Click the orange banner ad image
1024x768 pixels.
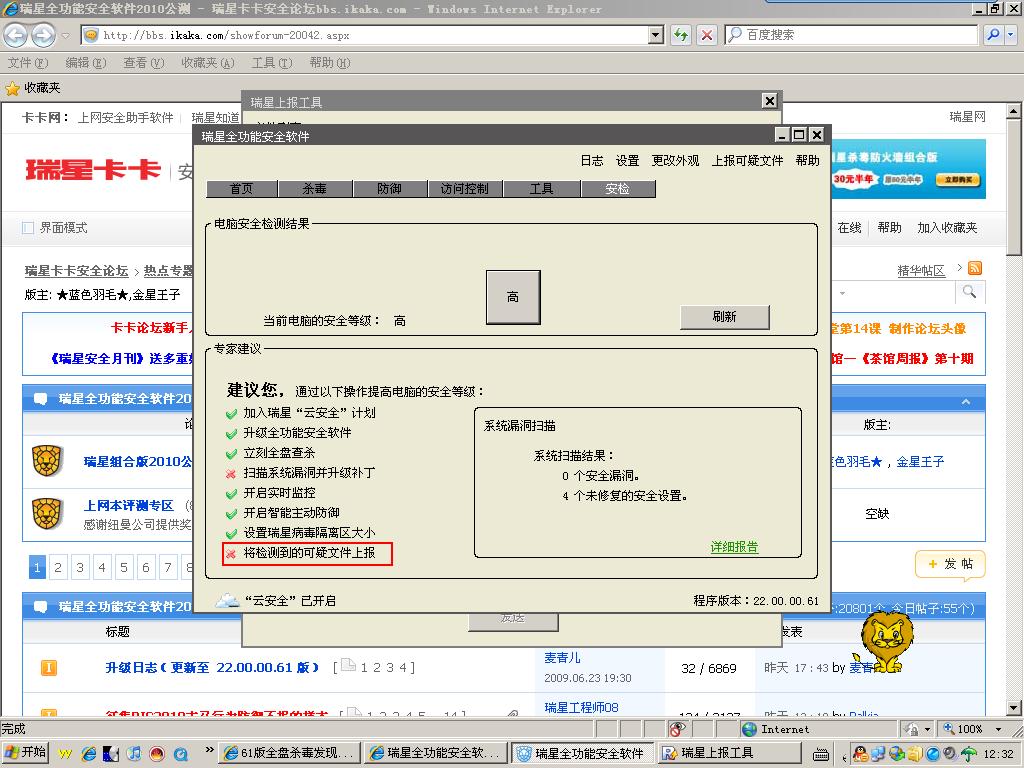(909, 169)
